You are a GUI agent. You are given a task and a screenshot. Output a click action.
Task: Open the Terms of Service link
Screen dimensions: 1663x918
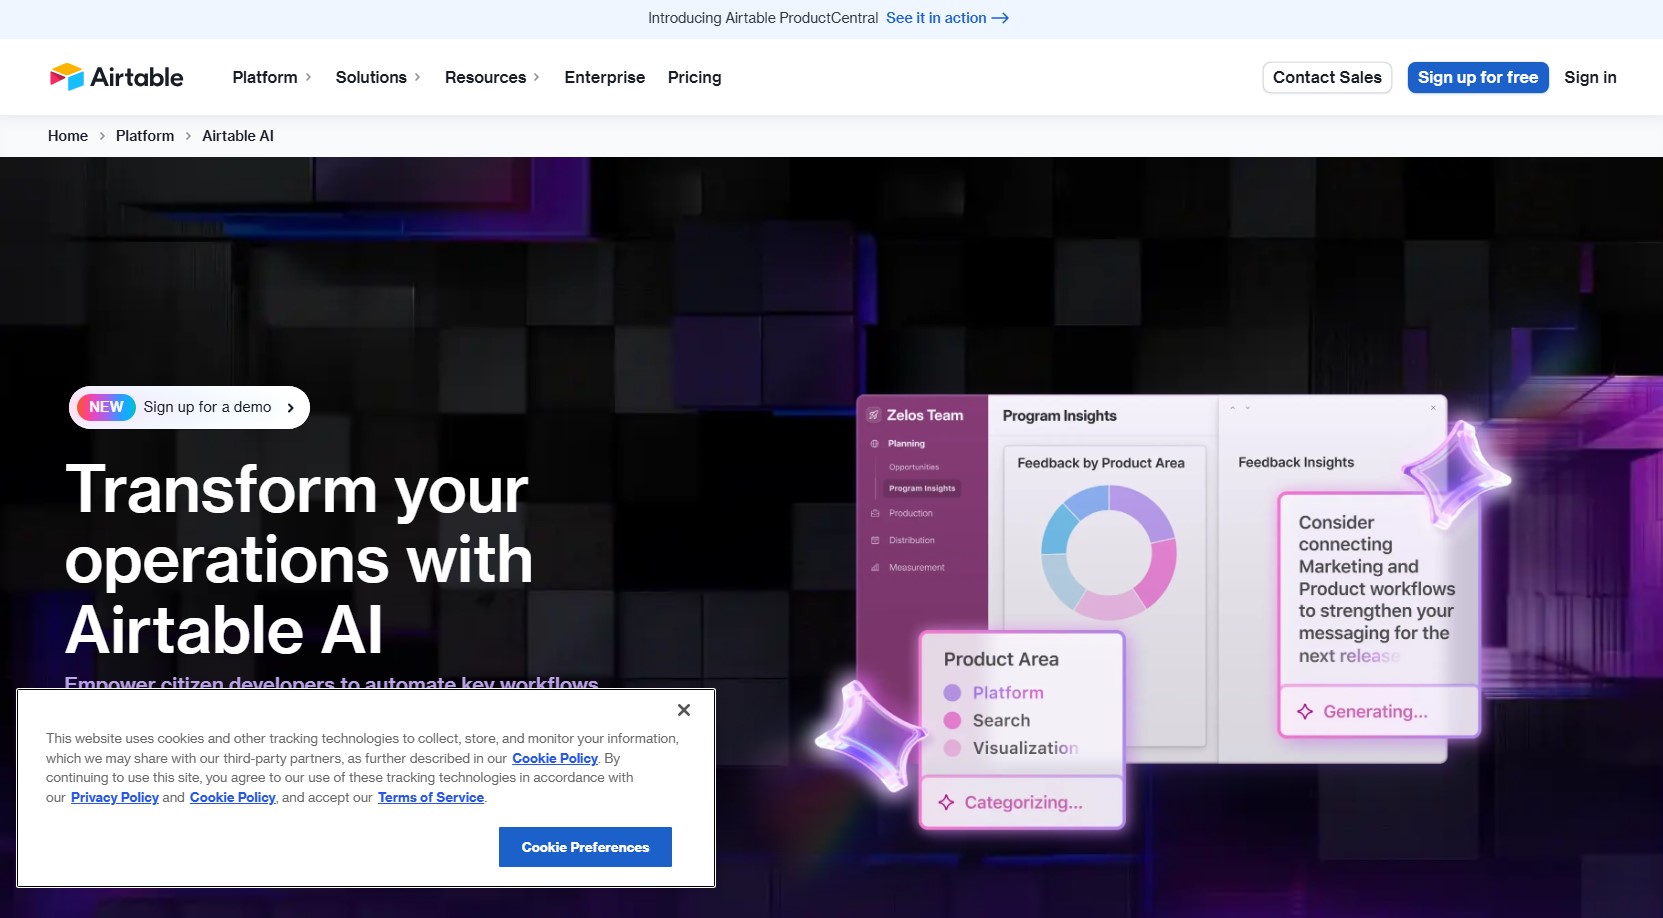tap(430, 797)
